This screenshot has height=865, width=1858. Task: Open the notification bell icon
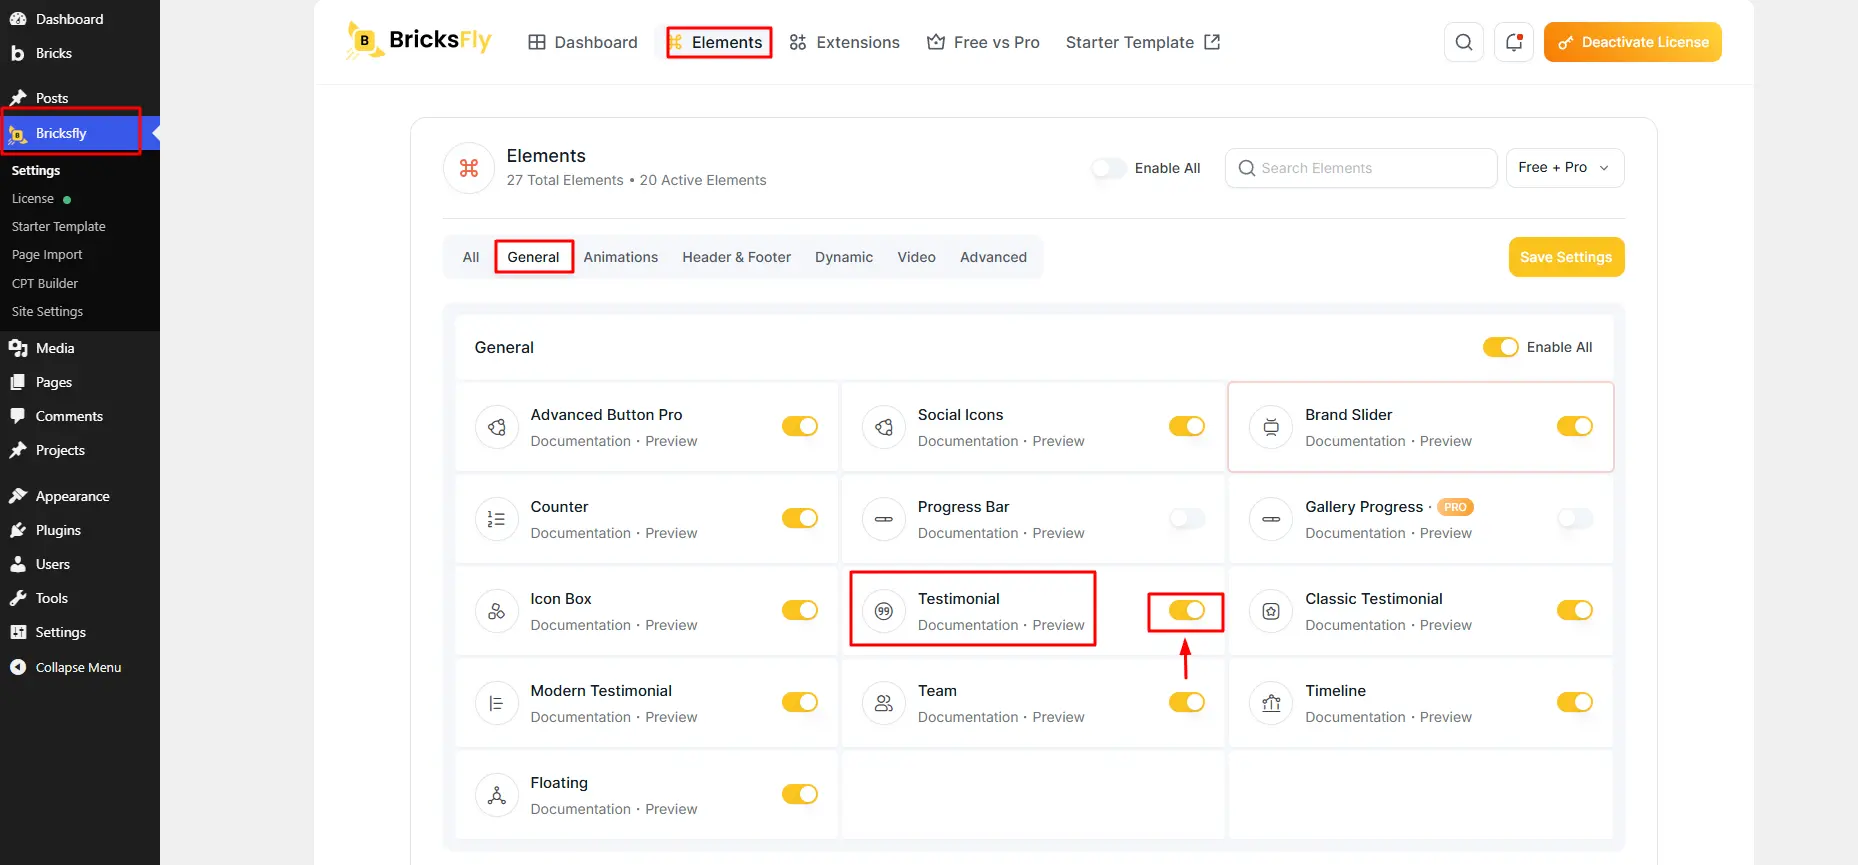(1513, 42)
